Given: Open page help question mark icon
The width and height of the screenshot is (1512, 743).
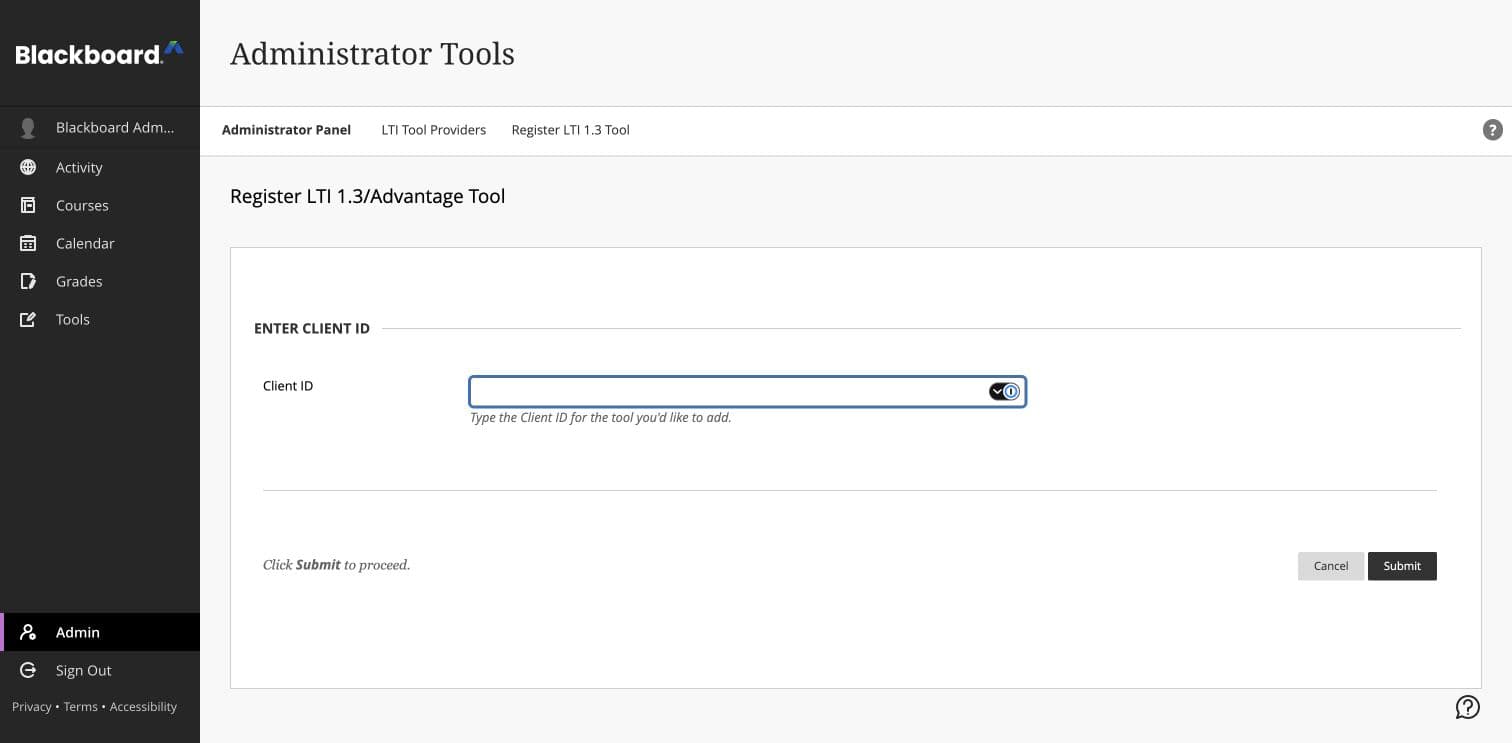Looking at the screenshot, I should (1492, 130).
